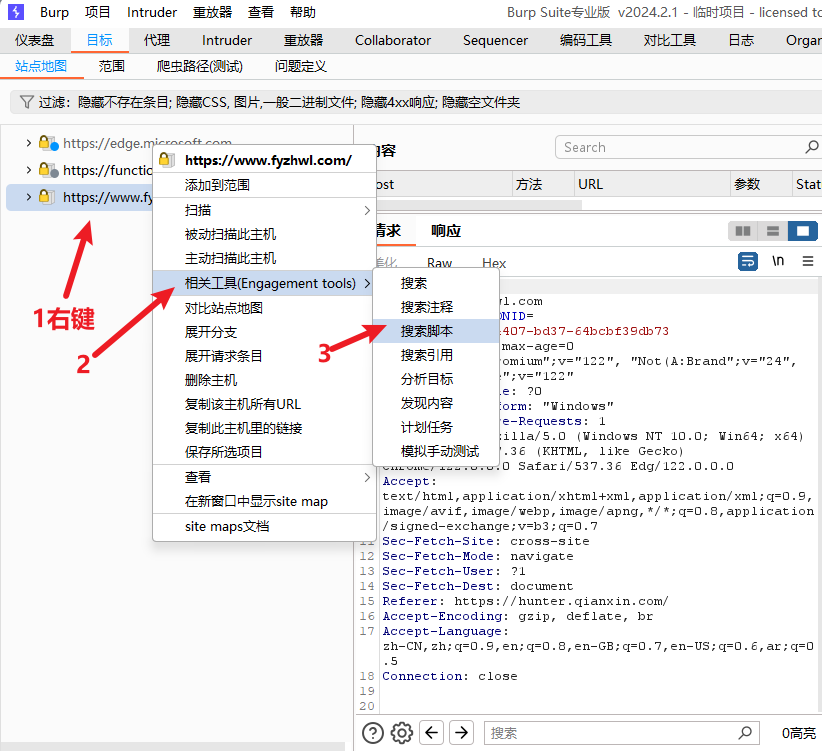822x751 pixels.
Task: Select 被动扫描此主机
Action: coord(264,234)
